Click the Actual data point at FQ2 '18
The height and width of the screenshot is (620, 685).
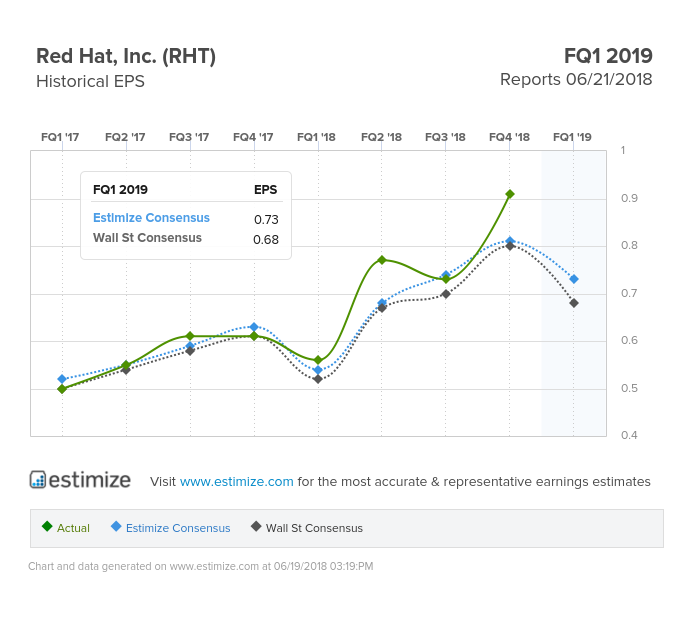[x=382, y=260]
